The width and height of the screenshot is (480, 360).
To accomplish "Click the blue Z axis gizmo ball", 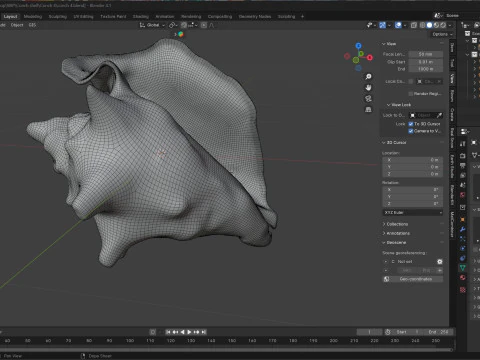I will coord(358,46).
